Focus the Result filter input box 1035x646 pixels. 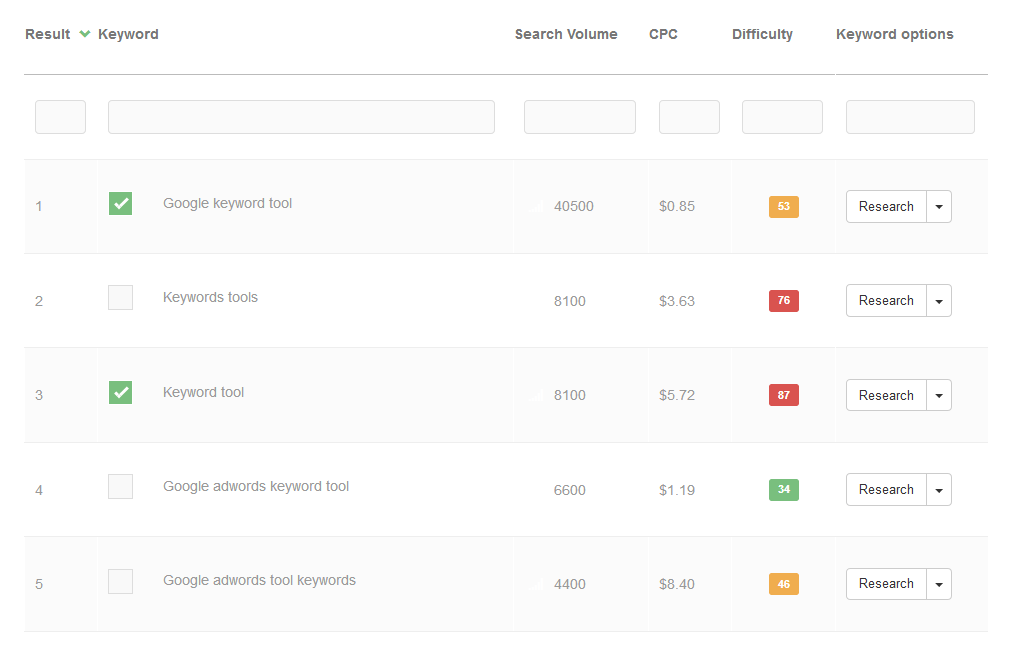pos(60,117)
